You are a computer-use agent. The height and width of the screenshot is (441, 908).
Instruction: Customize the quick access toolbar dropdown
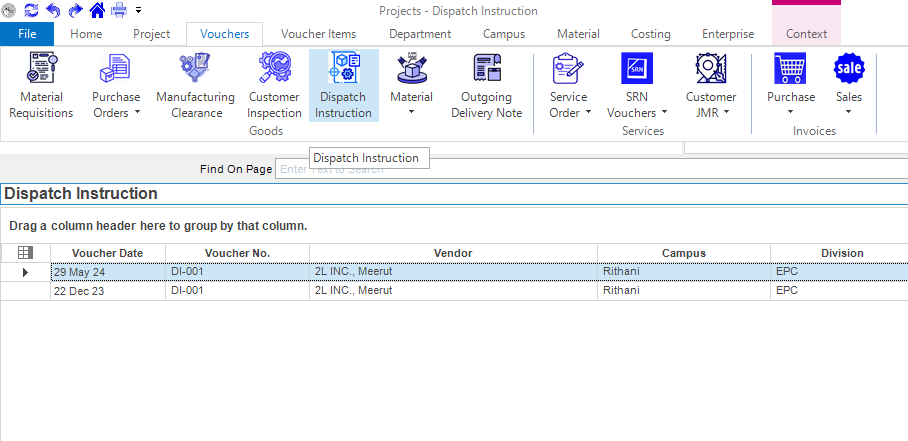tap(139, 11)
